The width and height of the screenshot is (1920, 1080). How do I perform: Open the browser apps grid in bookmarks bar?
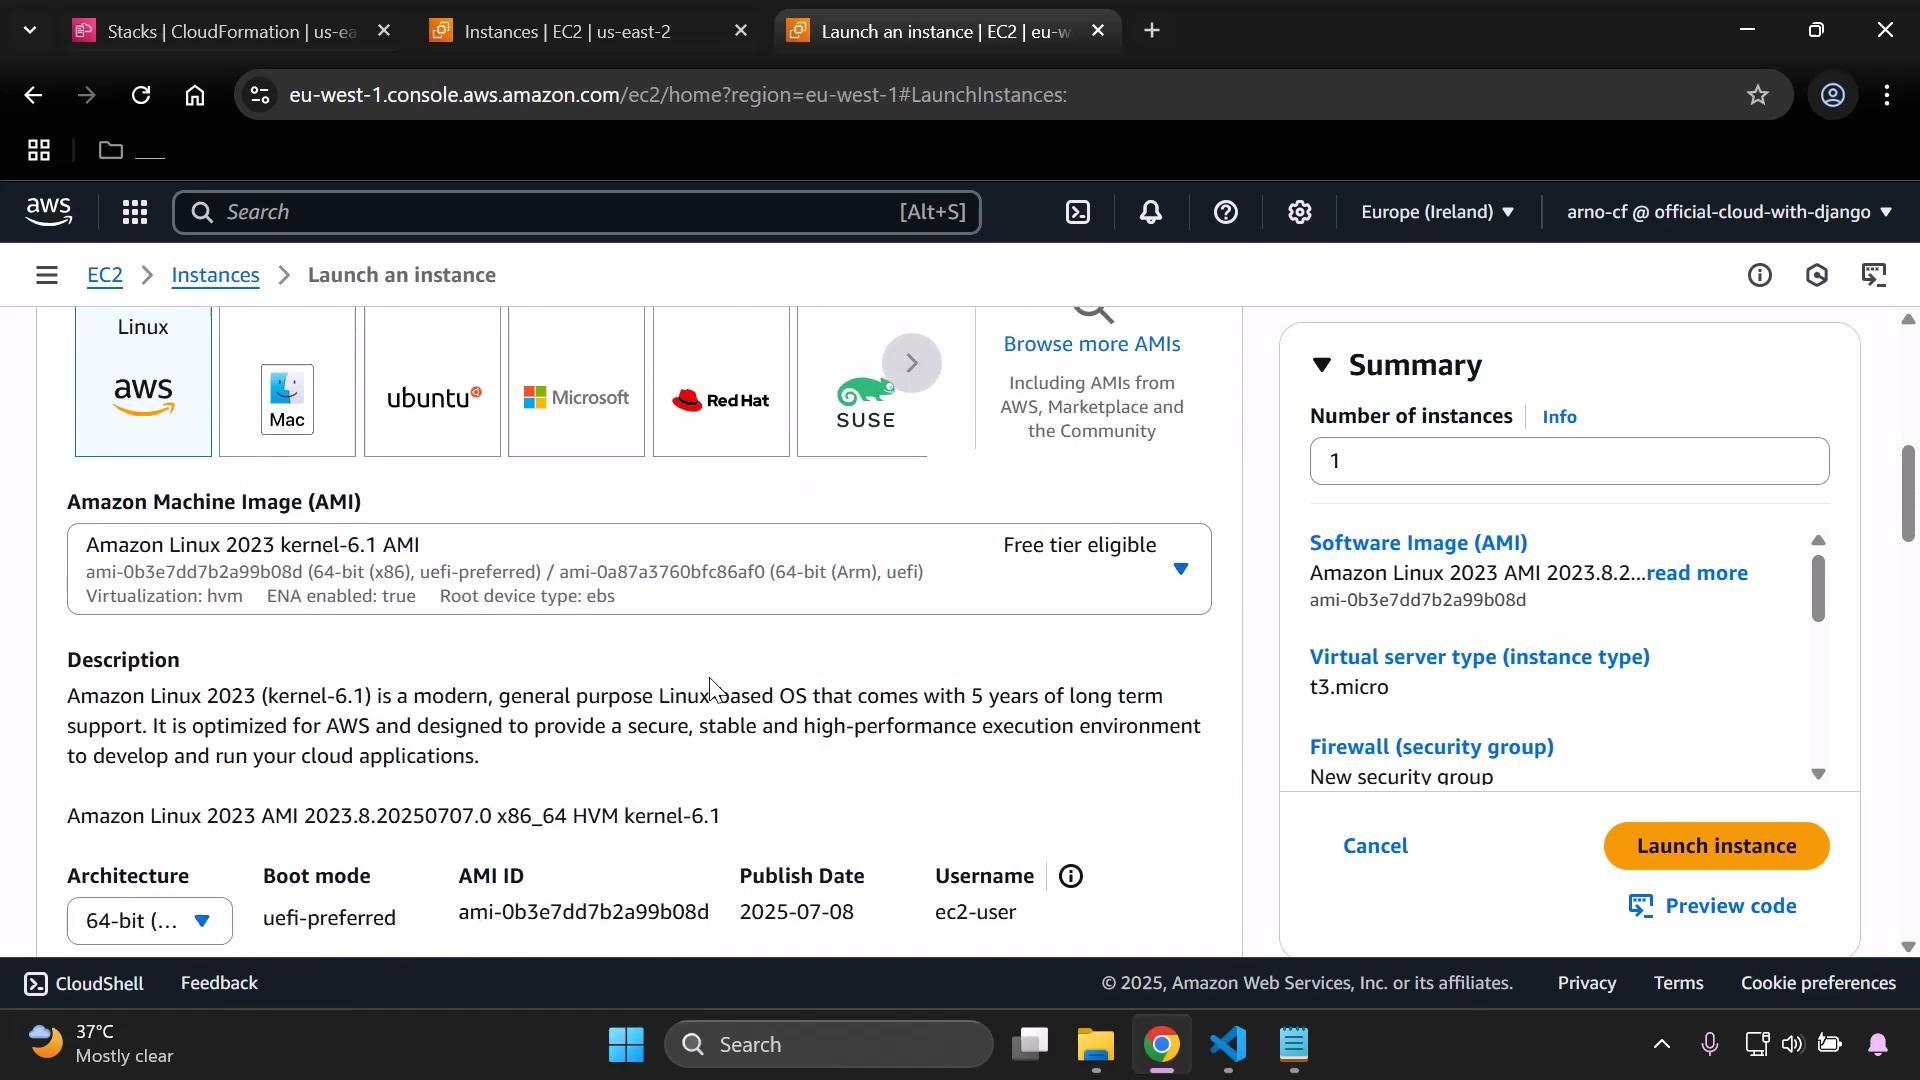tap(39, 151)
